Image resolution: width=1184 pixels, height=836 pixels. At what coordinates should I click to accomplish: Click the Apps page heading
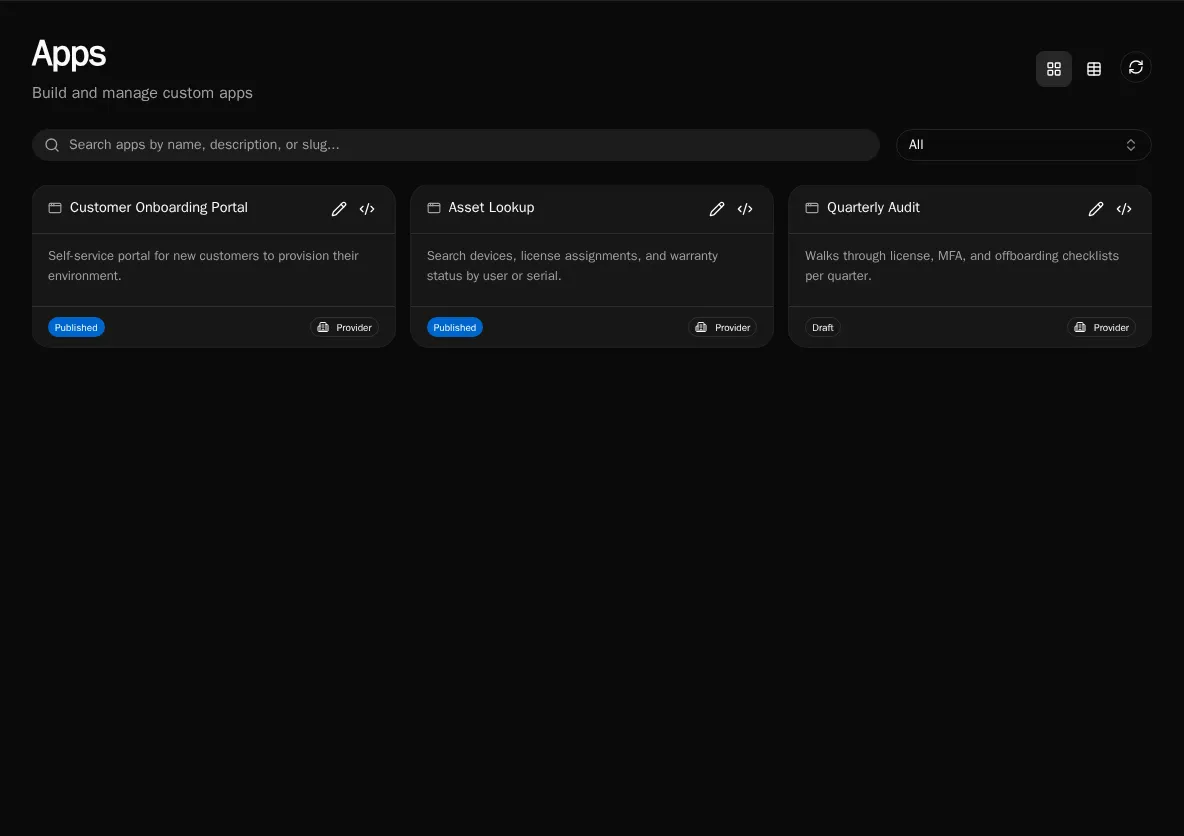click(x=69, y=54)
